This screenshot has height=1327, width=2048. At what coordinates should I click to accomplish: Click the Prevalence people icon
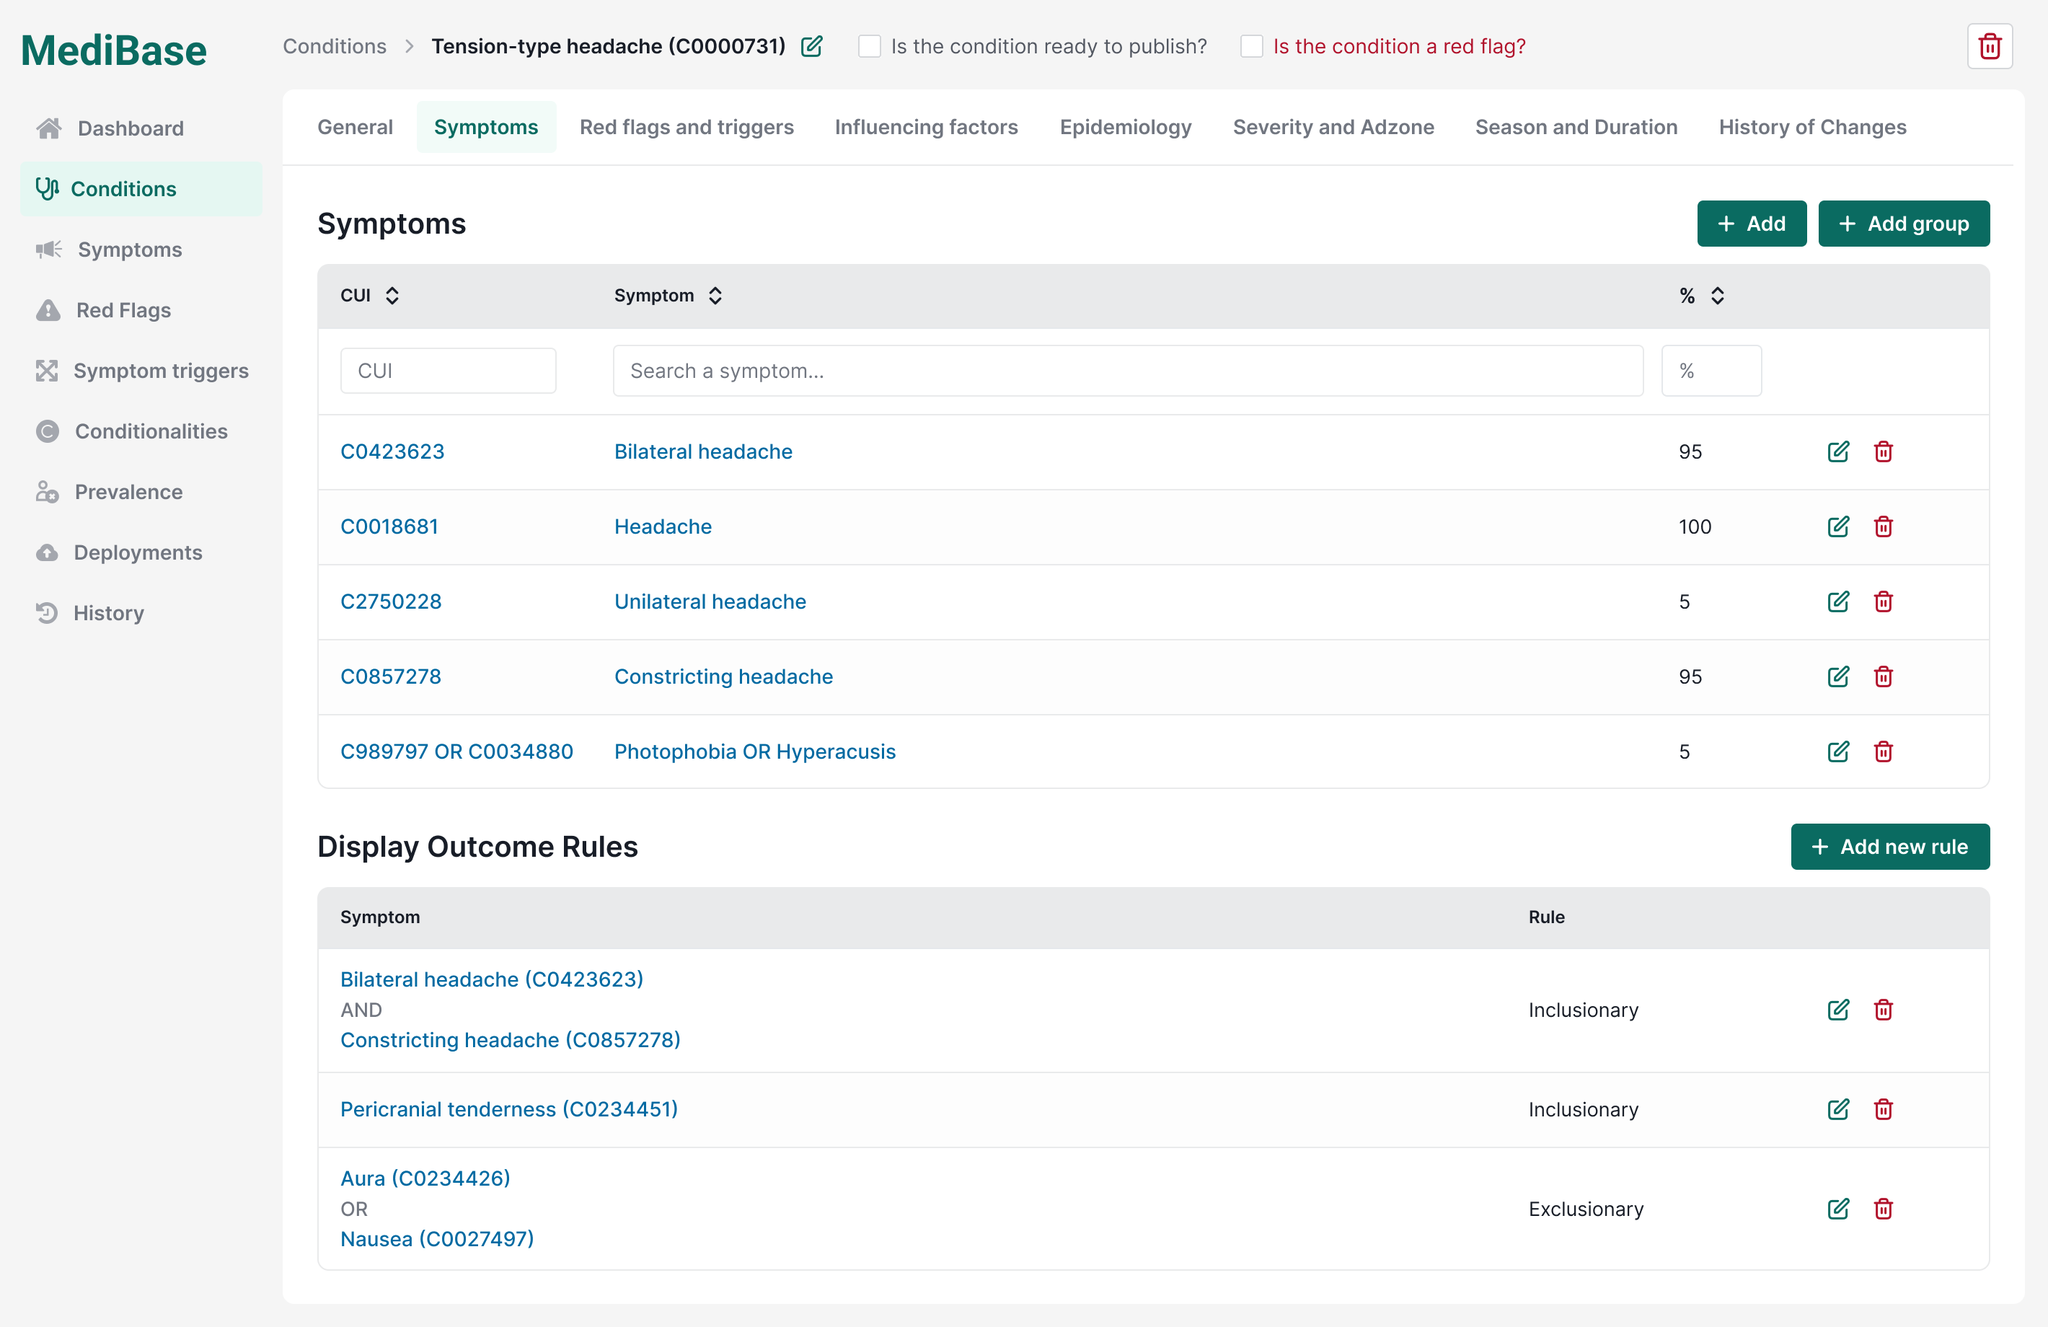point(47,492)
